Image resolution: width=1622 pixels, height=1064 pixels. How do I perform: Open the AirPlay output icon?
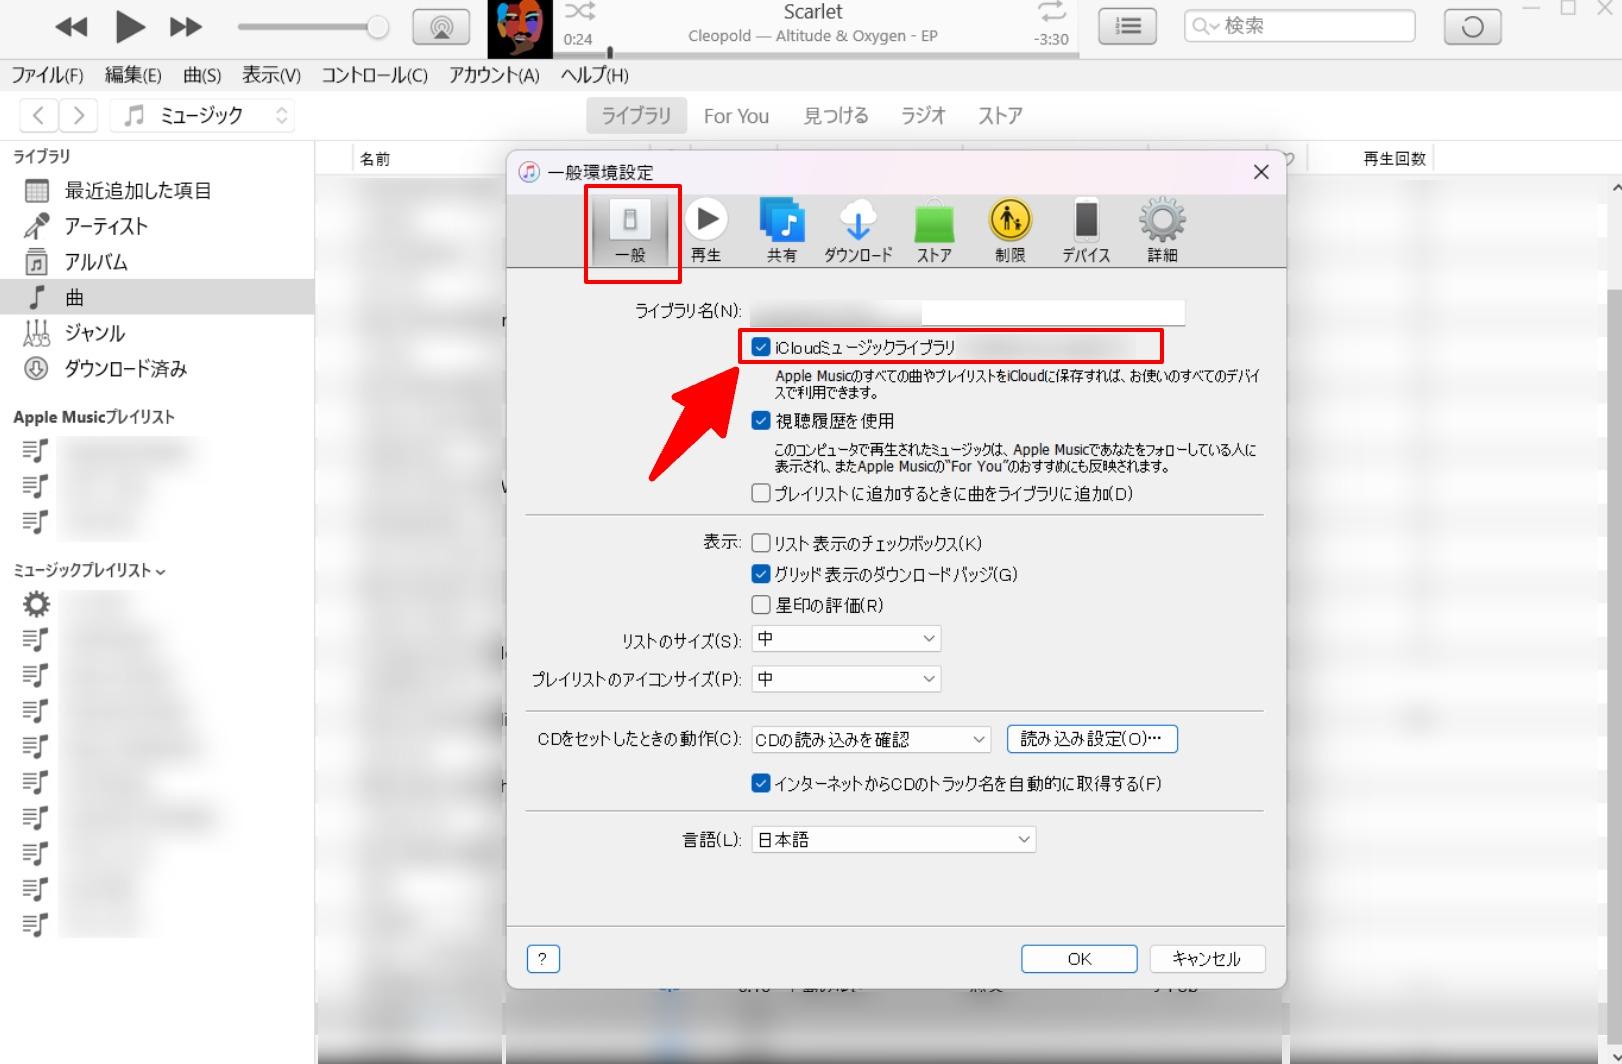tap(441, 27)
